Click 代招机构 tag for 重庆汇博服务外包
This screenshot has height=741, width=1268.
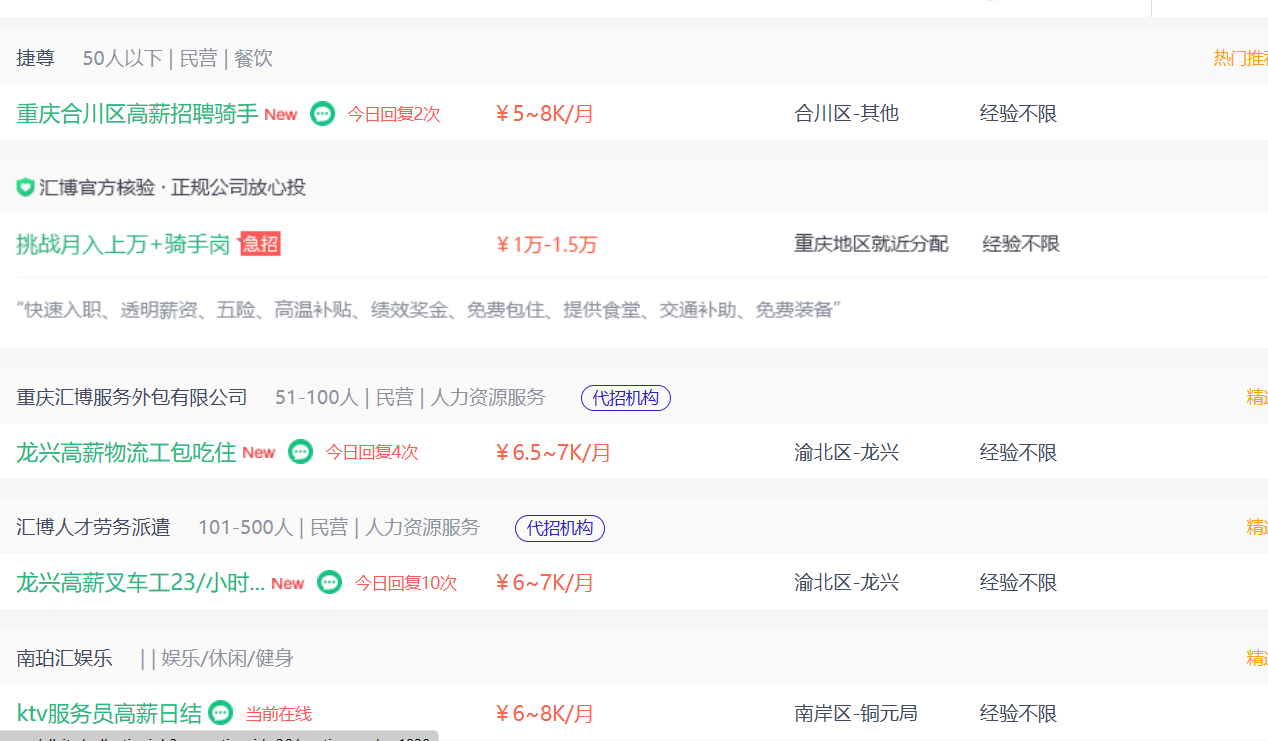point(625,398)
